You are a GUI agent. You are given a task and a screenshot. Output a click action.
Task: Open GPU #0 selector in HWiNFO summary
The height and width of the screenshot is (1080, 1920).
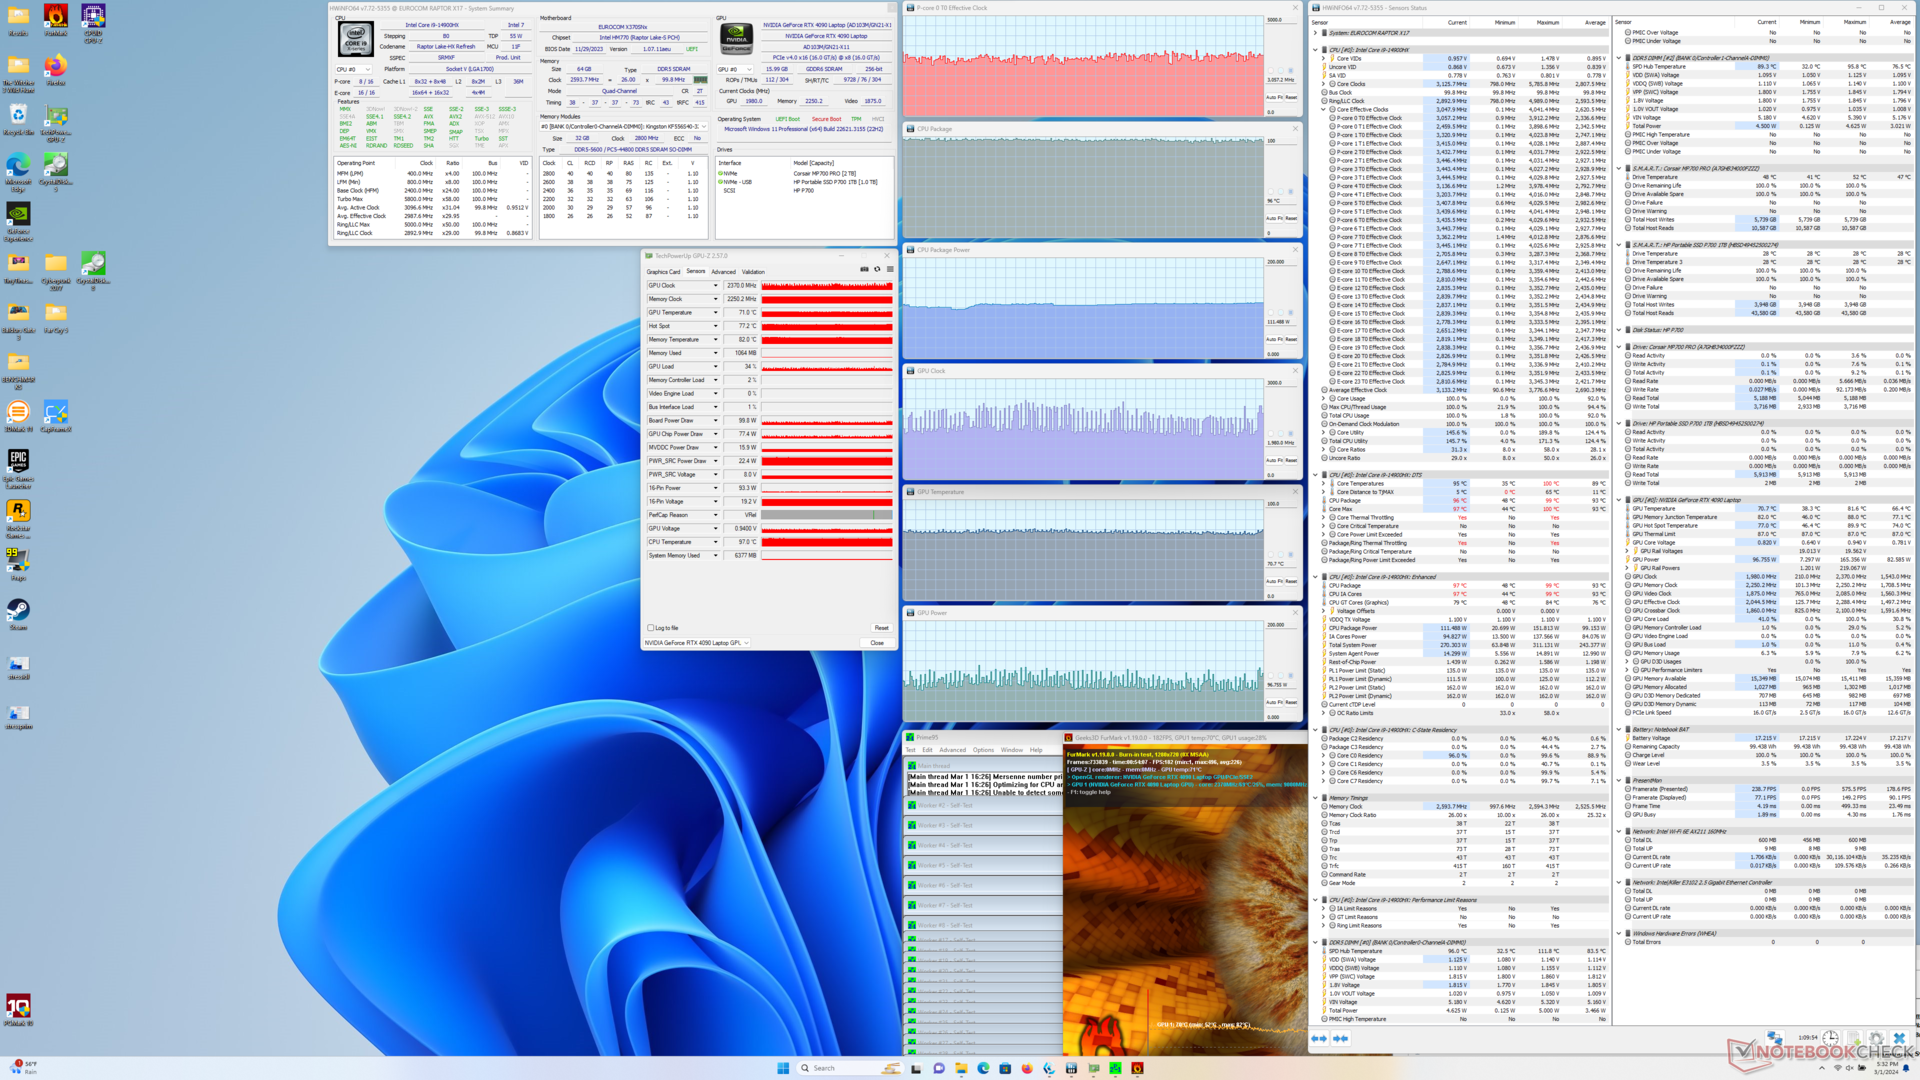coord(734,70)
